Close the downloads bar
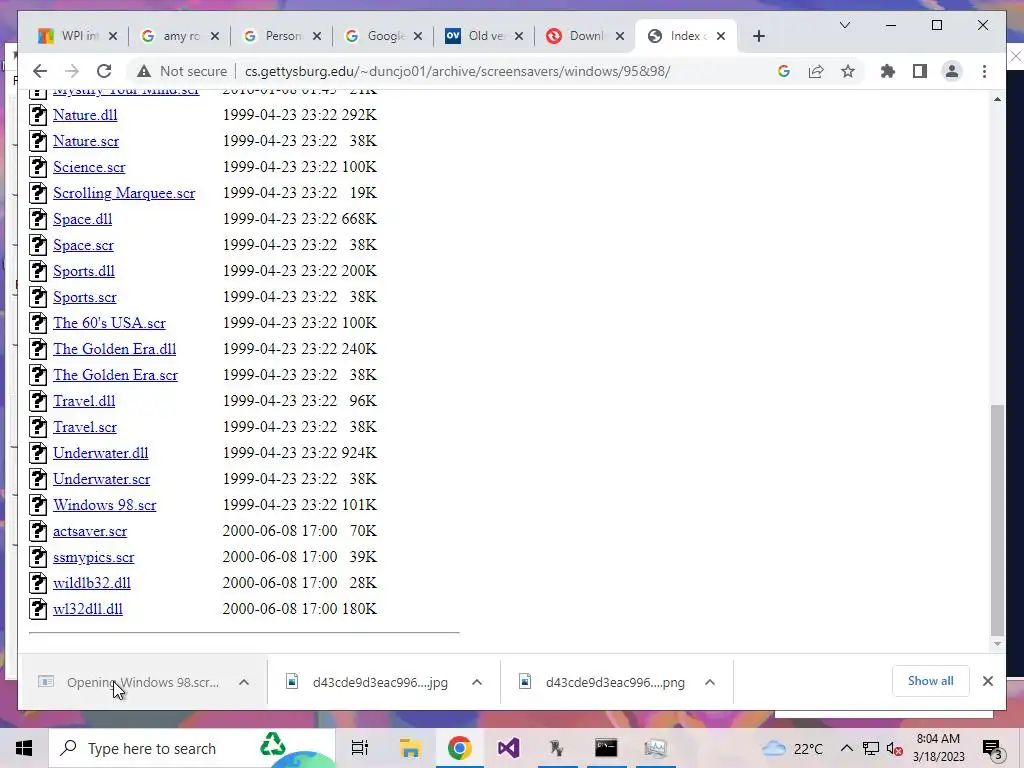This screenshot has width=1024, height=768. coord(987,681)
